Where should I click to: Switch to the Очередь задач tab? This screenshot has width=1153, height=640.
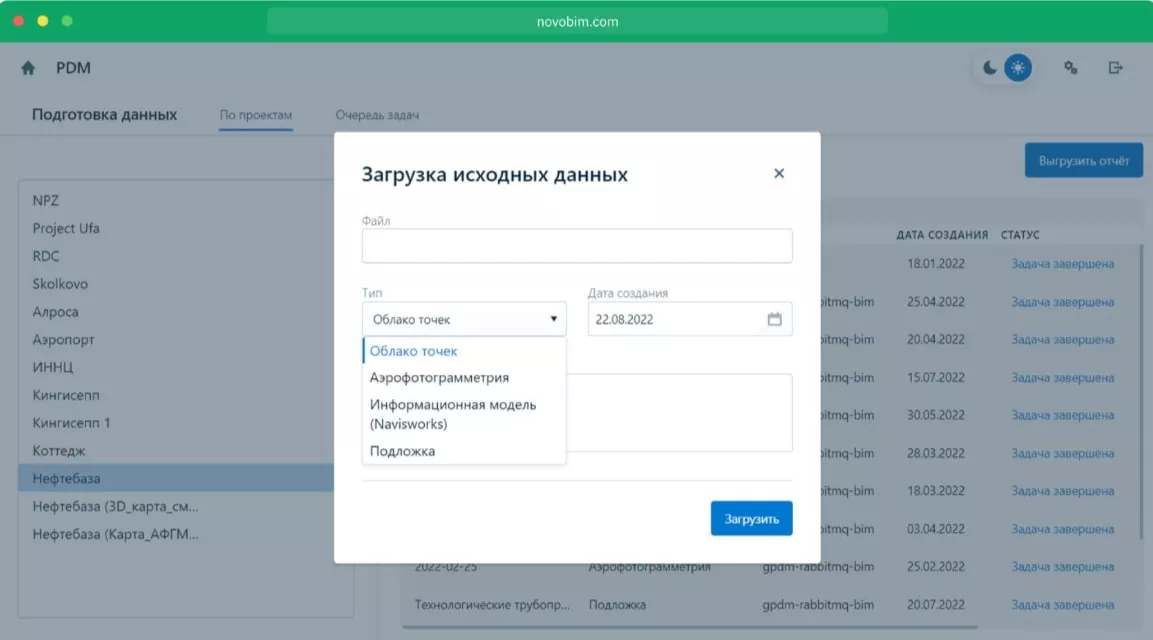tap(379, 115)
